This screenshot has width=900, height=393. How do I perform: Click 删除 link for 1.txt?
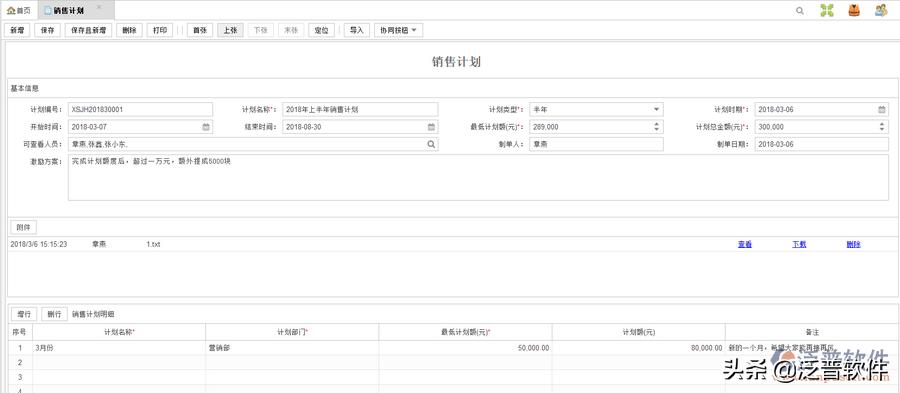854,244
